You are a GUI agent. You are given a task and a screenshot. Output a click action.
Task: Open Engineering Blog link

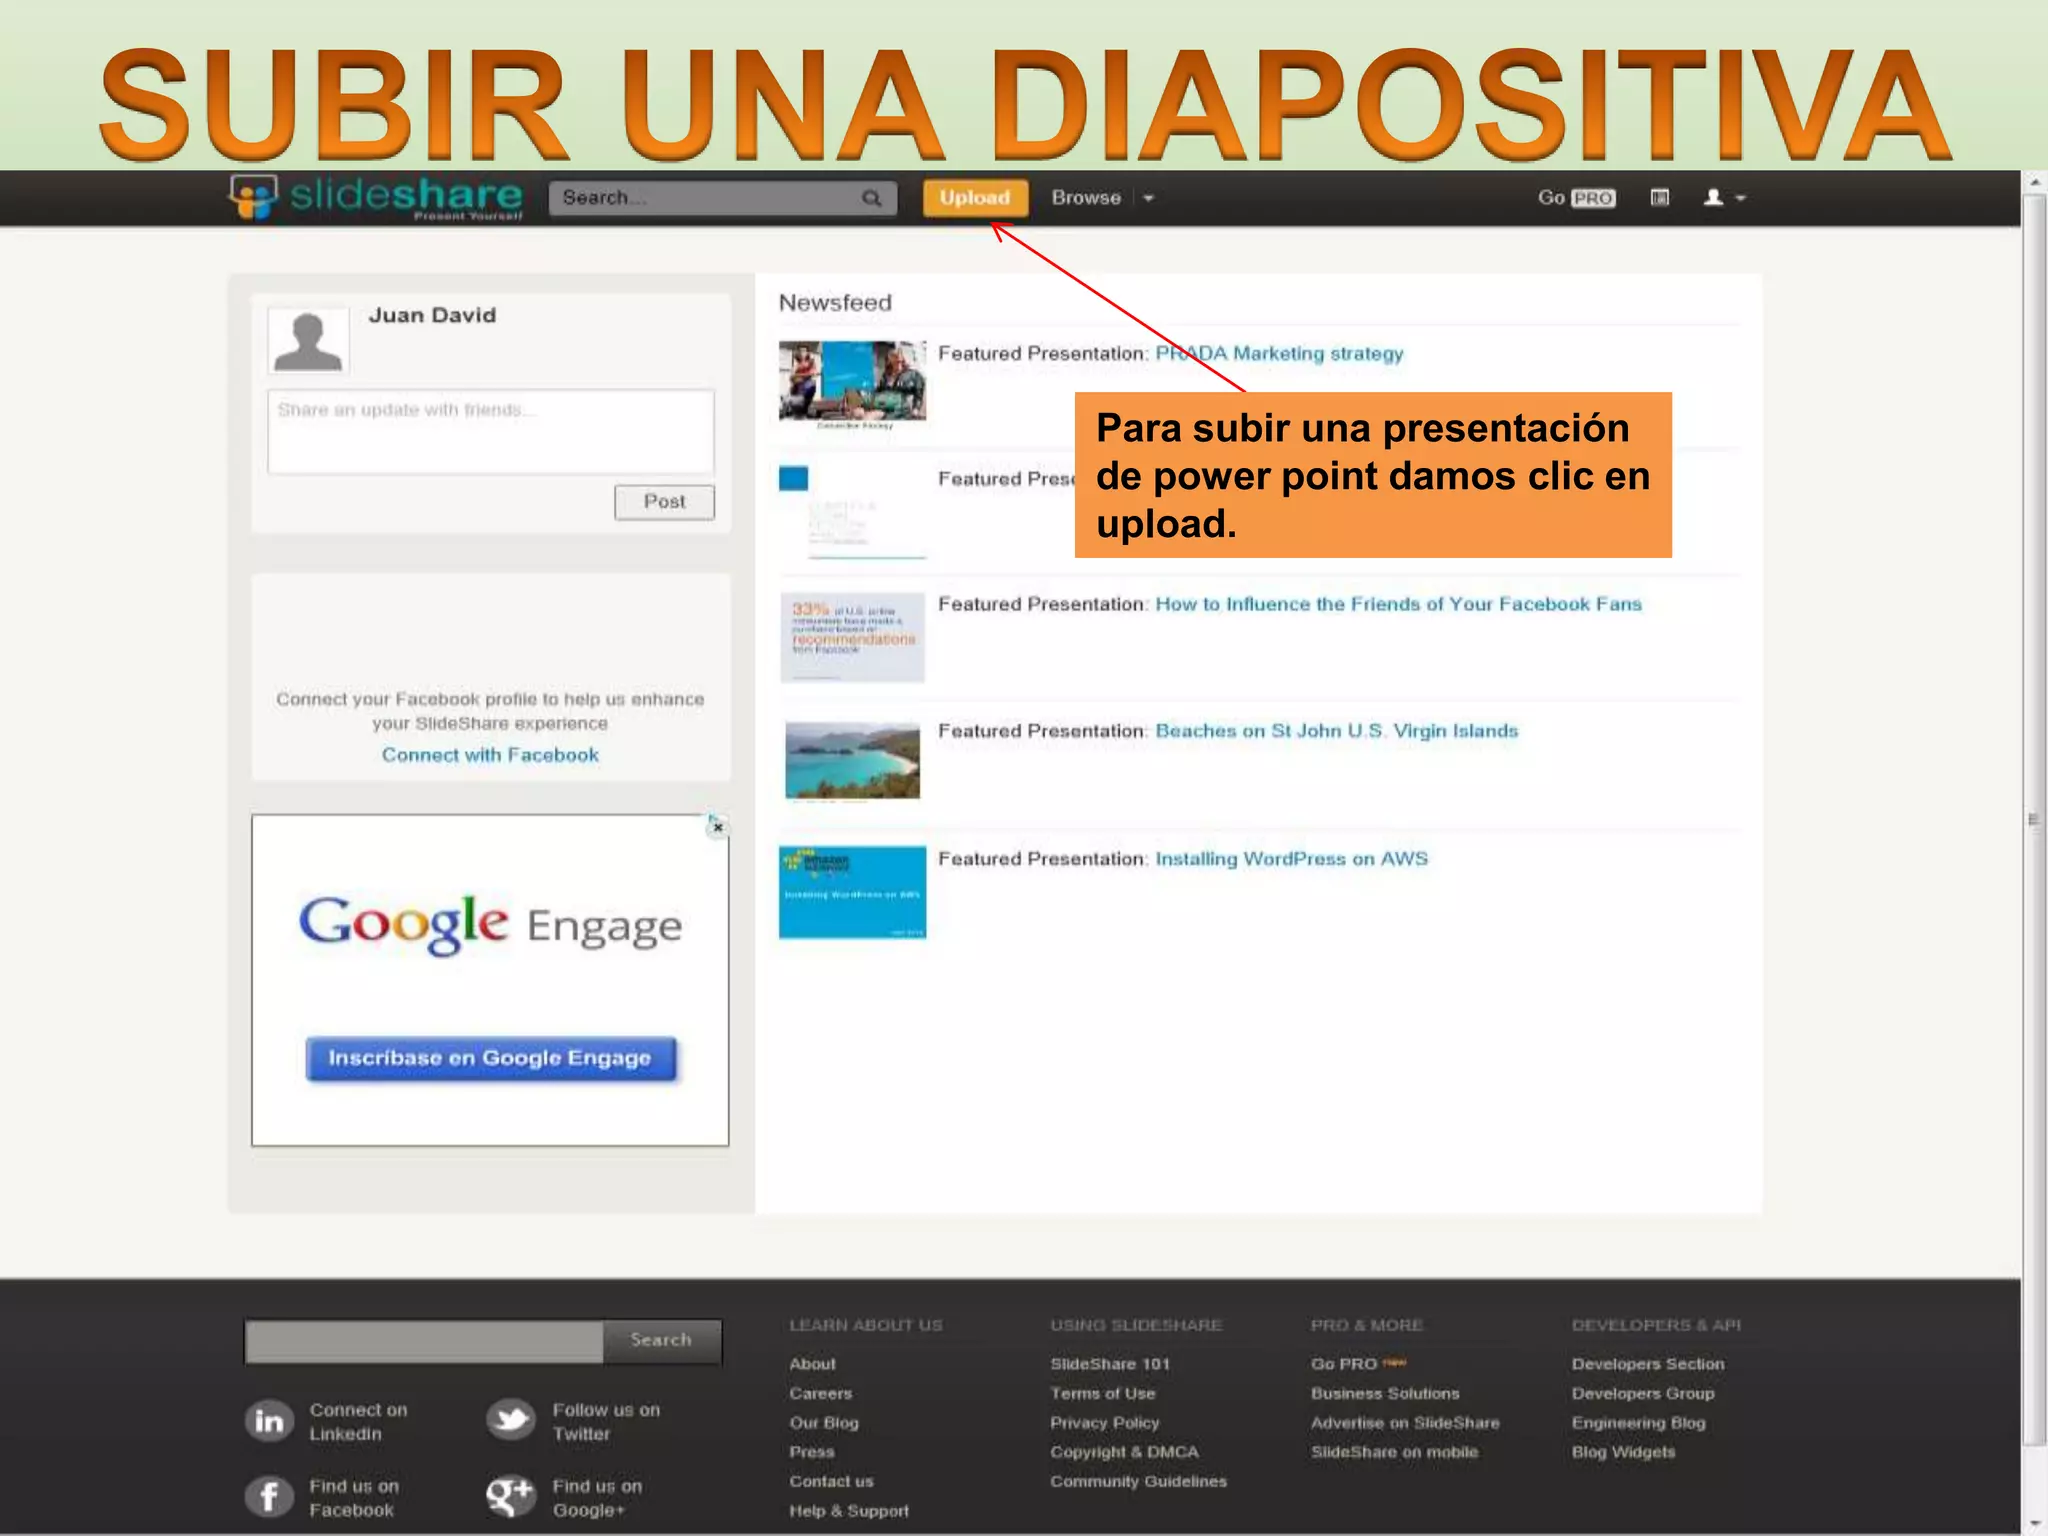click(1638, 1422)
